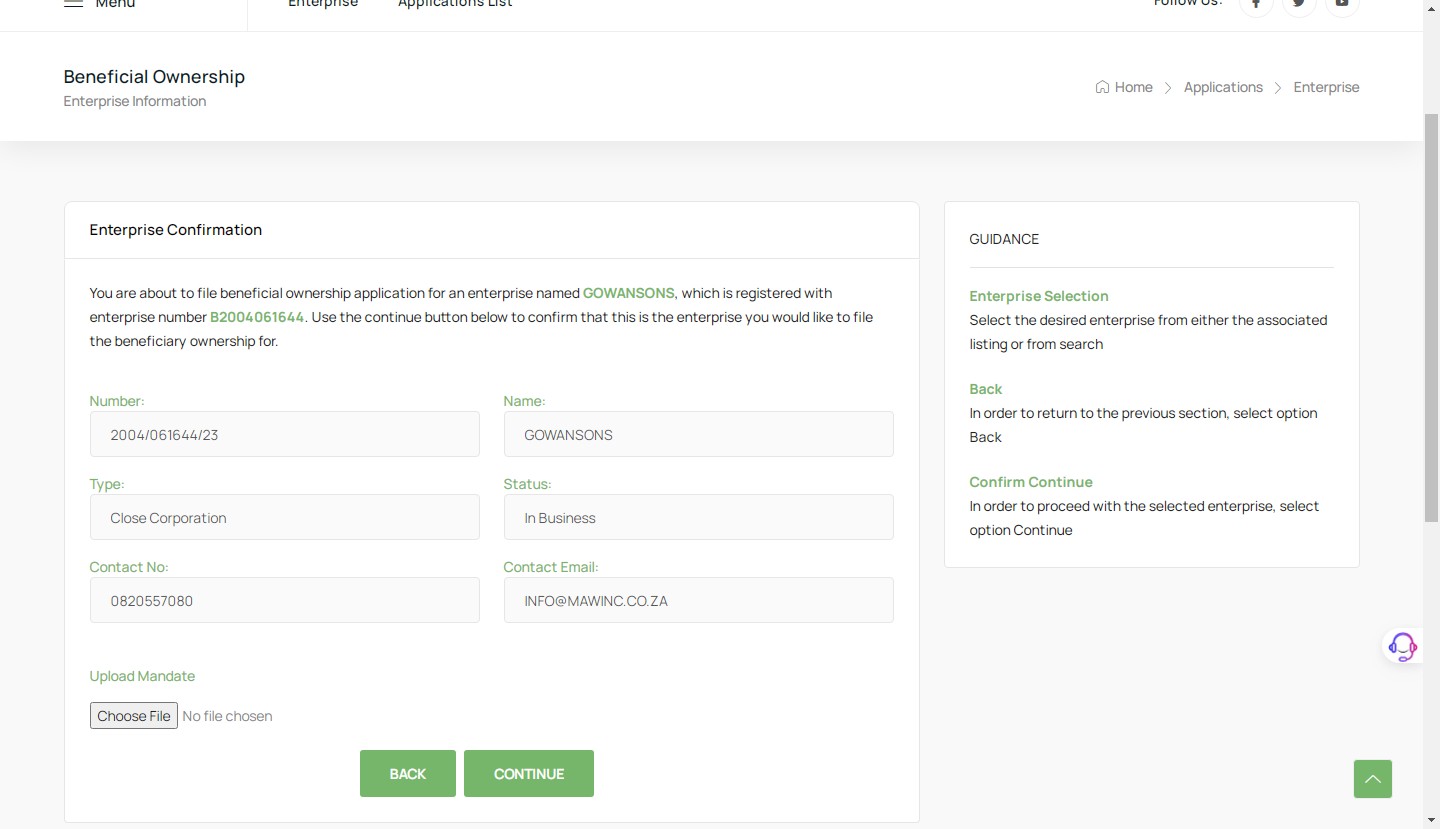Select the Type field Close Corporation
Image resolution: width=1440 pixels, height=829 pixels.
(x=284, y=518)
